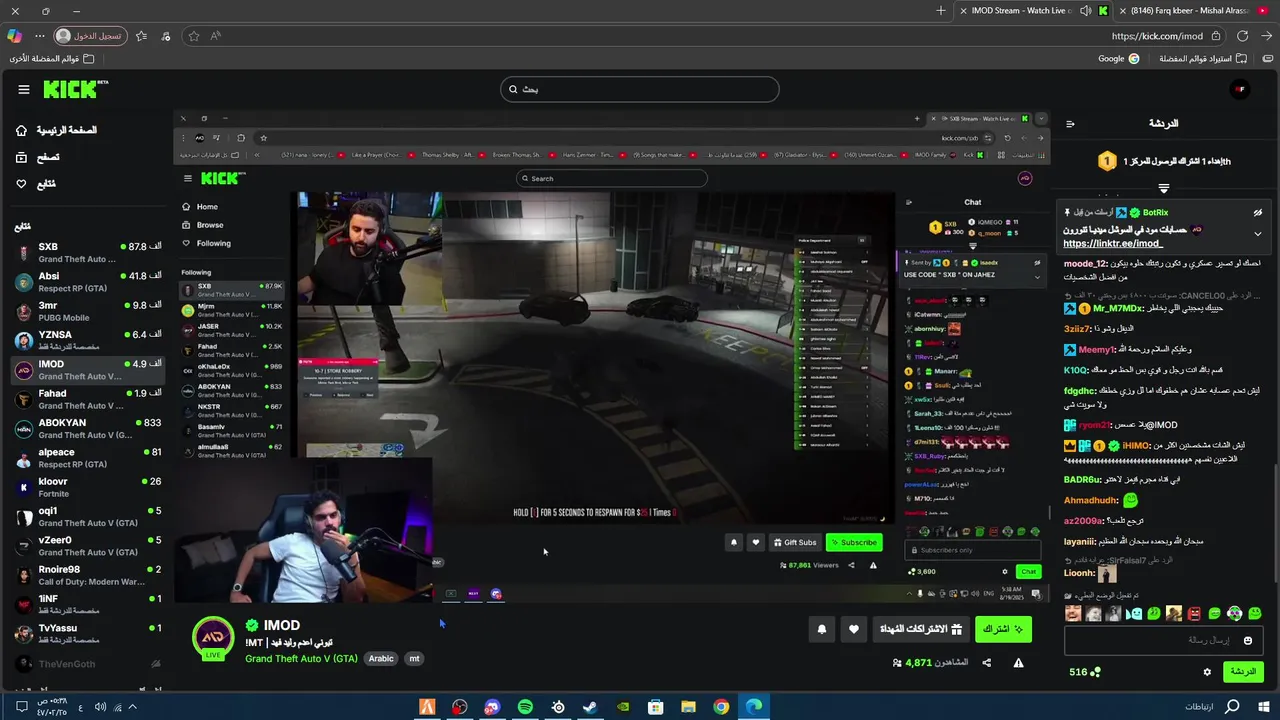The width and height of the screenshot is (1280, 720).
Task: Open Absi channel in sidebar
Action: pos(88,282)
